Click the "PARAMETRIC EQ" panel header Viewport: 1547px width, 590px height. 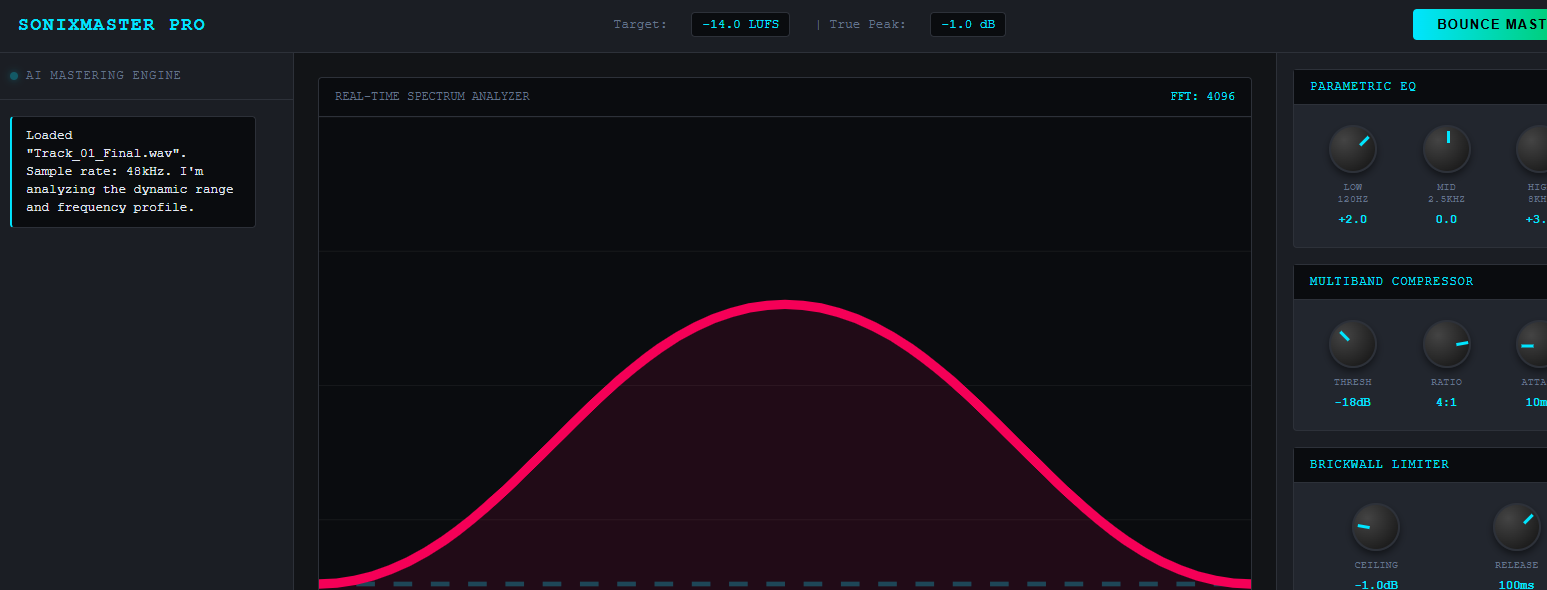click(1420, 87)
